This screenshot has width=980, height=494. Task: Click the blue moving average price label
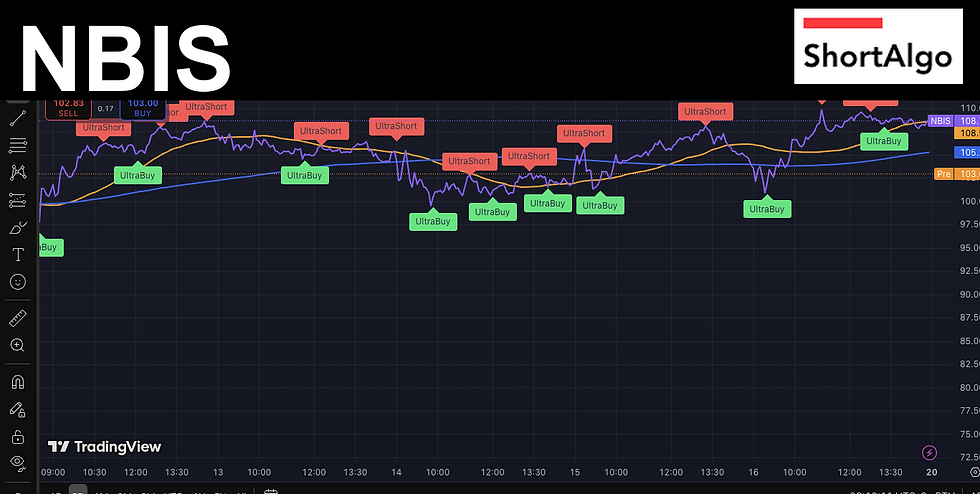tap(967, 152)
